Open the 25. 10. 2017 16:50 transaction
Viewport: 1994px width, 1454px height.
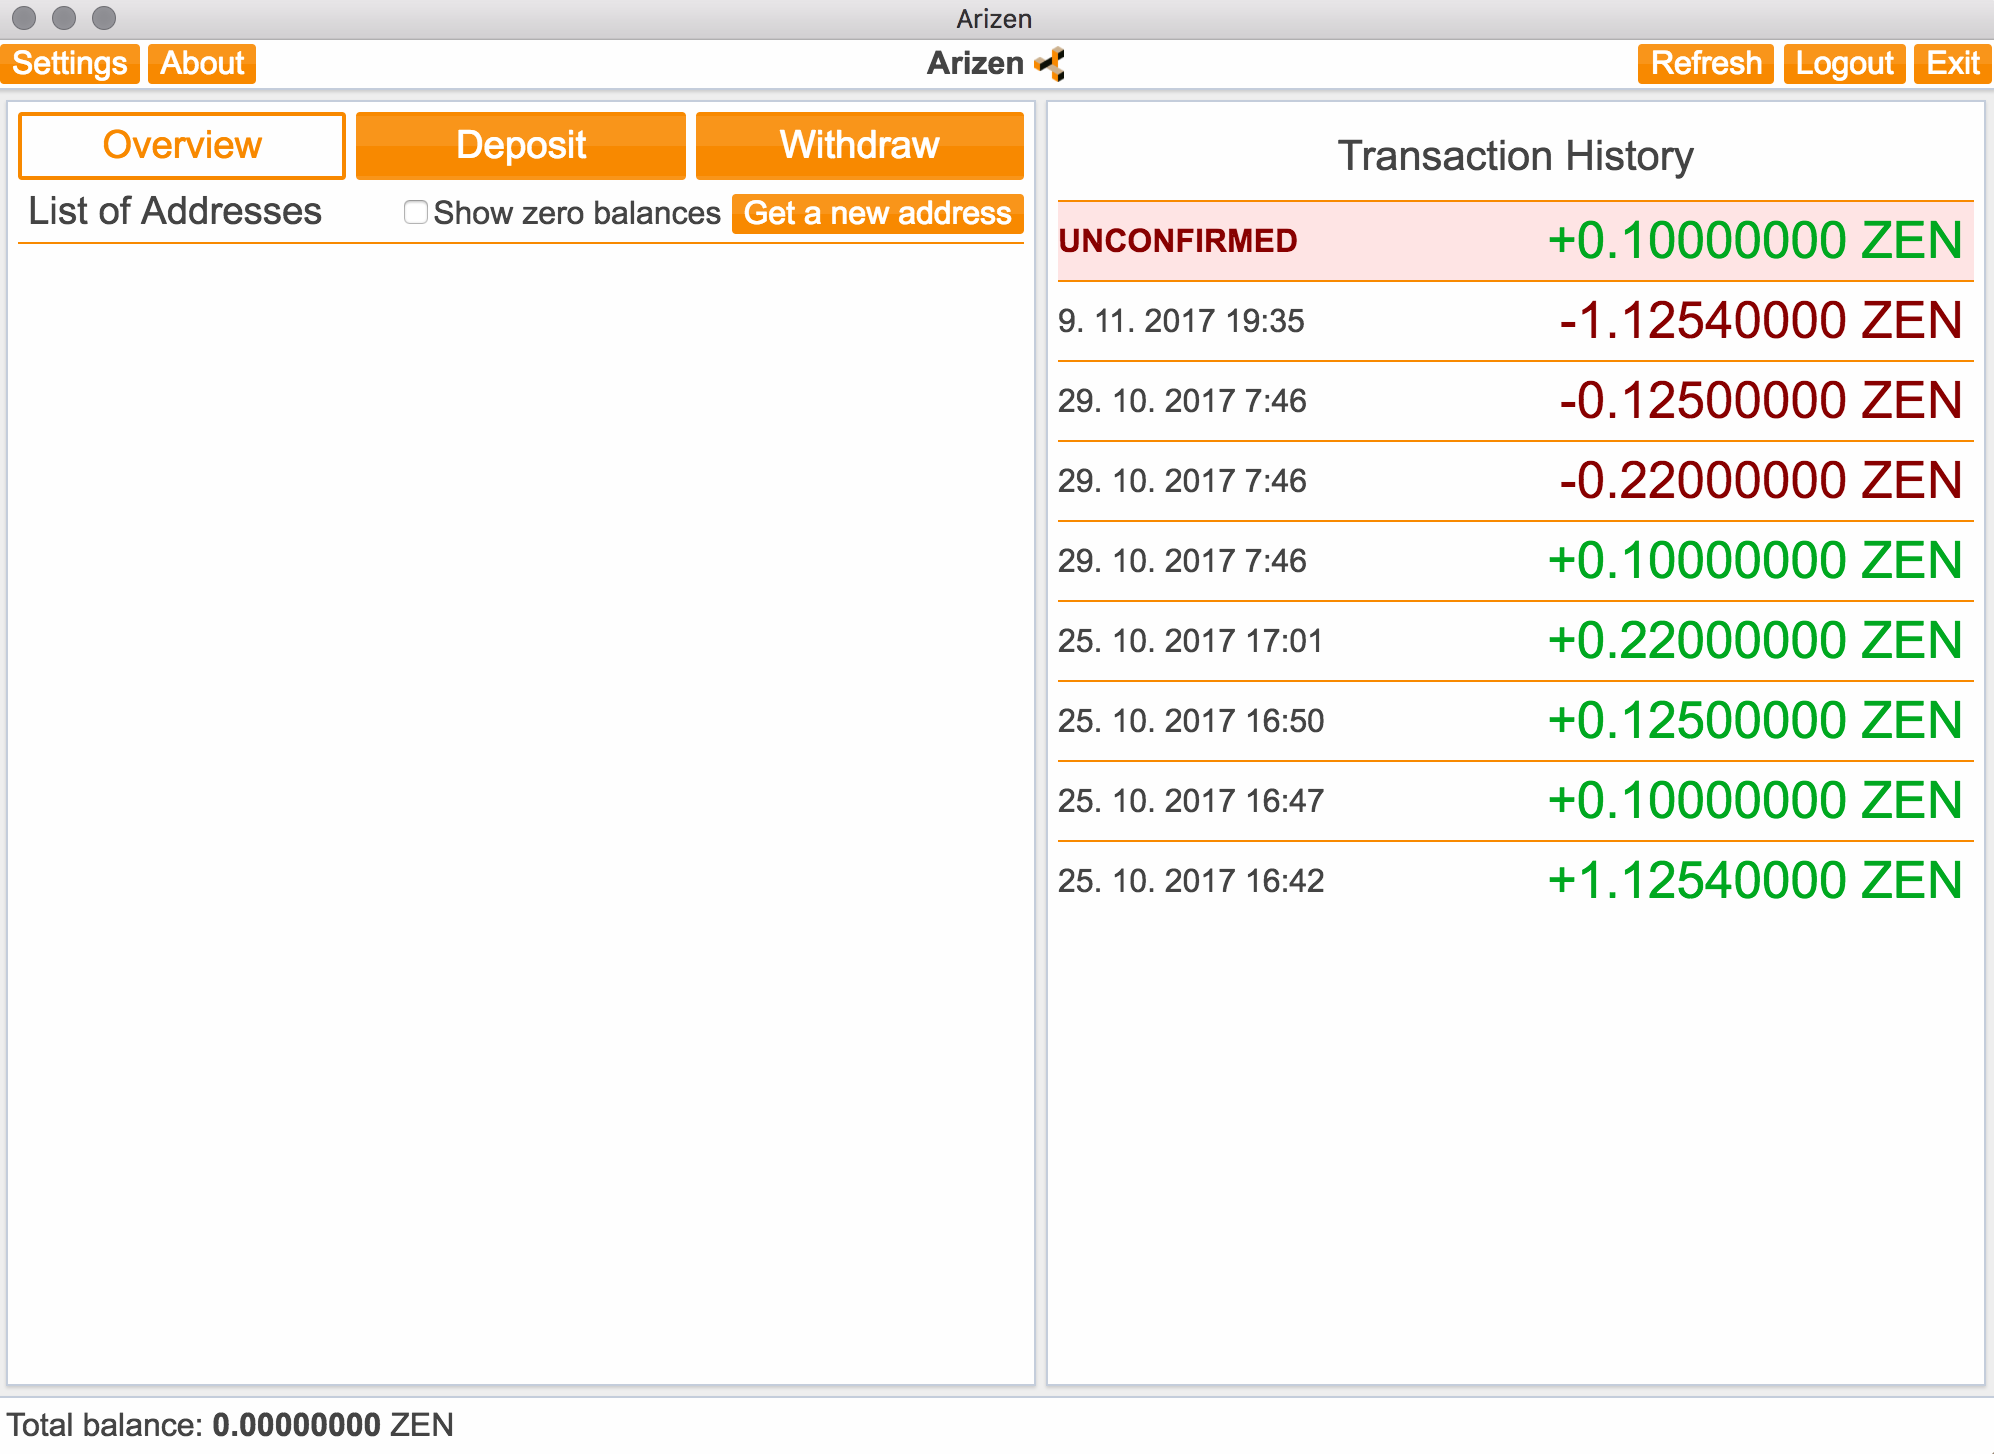tap(1516, 721)
